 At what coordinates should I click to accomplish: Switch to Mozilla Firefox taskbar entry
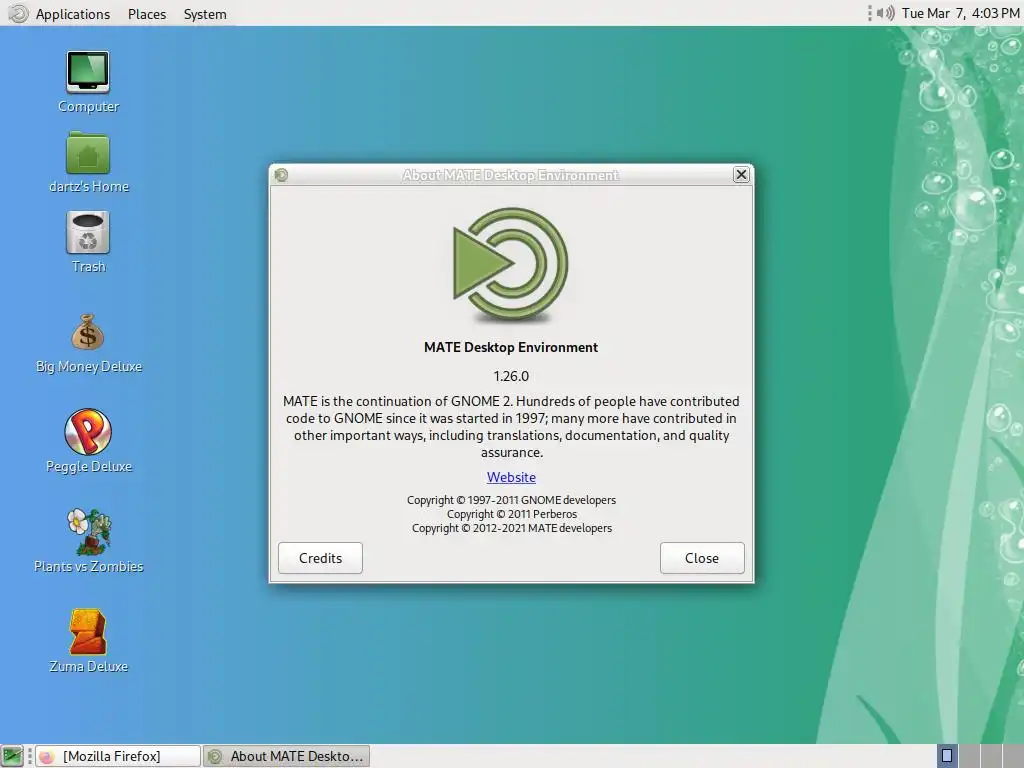[118, 756]
